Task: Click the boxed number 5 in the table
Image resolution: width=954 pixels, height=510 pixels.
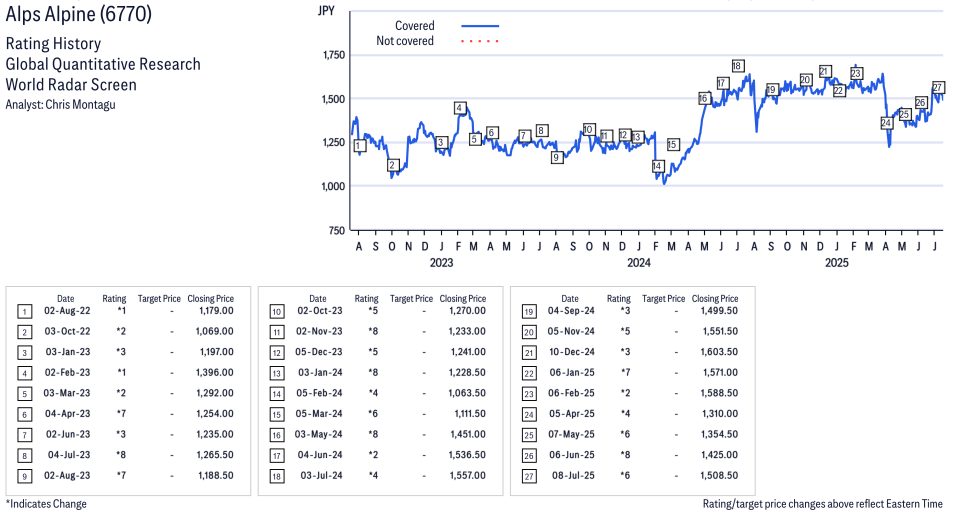Action: [x=24, y=394]
